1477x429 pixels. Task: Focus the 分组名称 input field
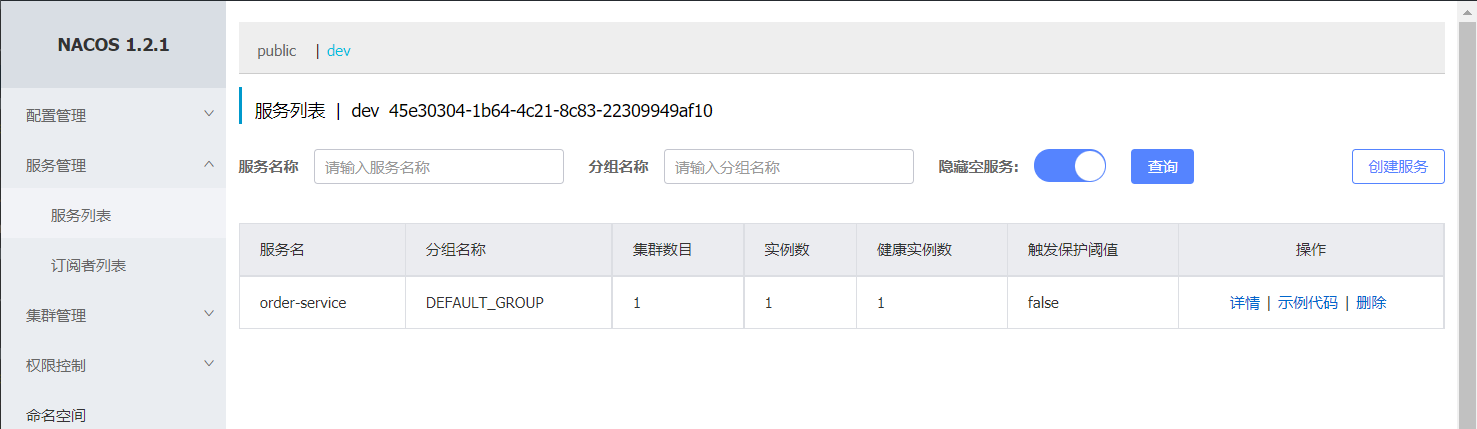tap(789, 167)
